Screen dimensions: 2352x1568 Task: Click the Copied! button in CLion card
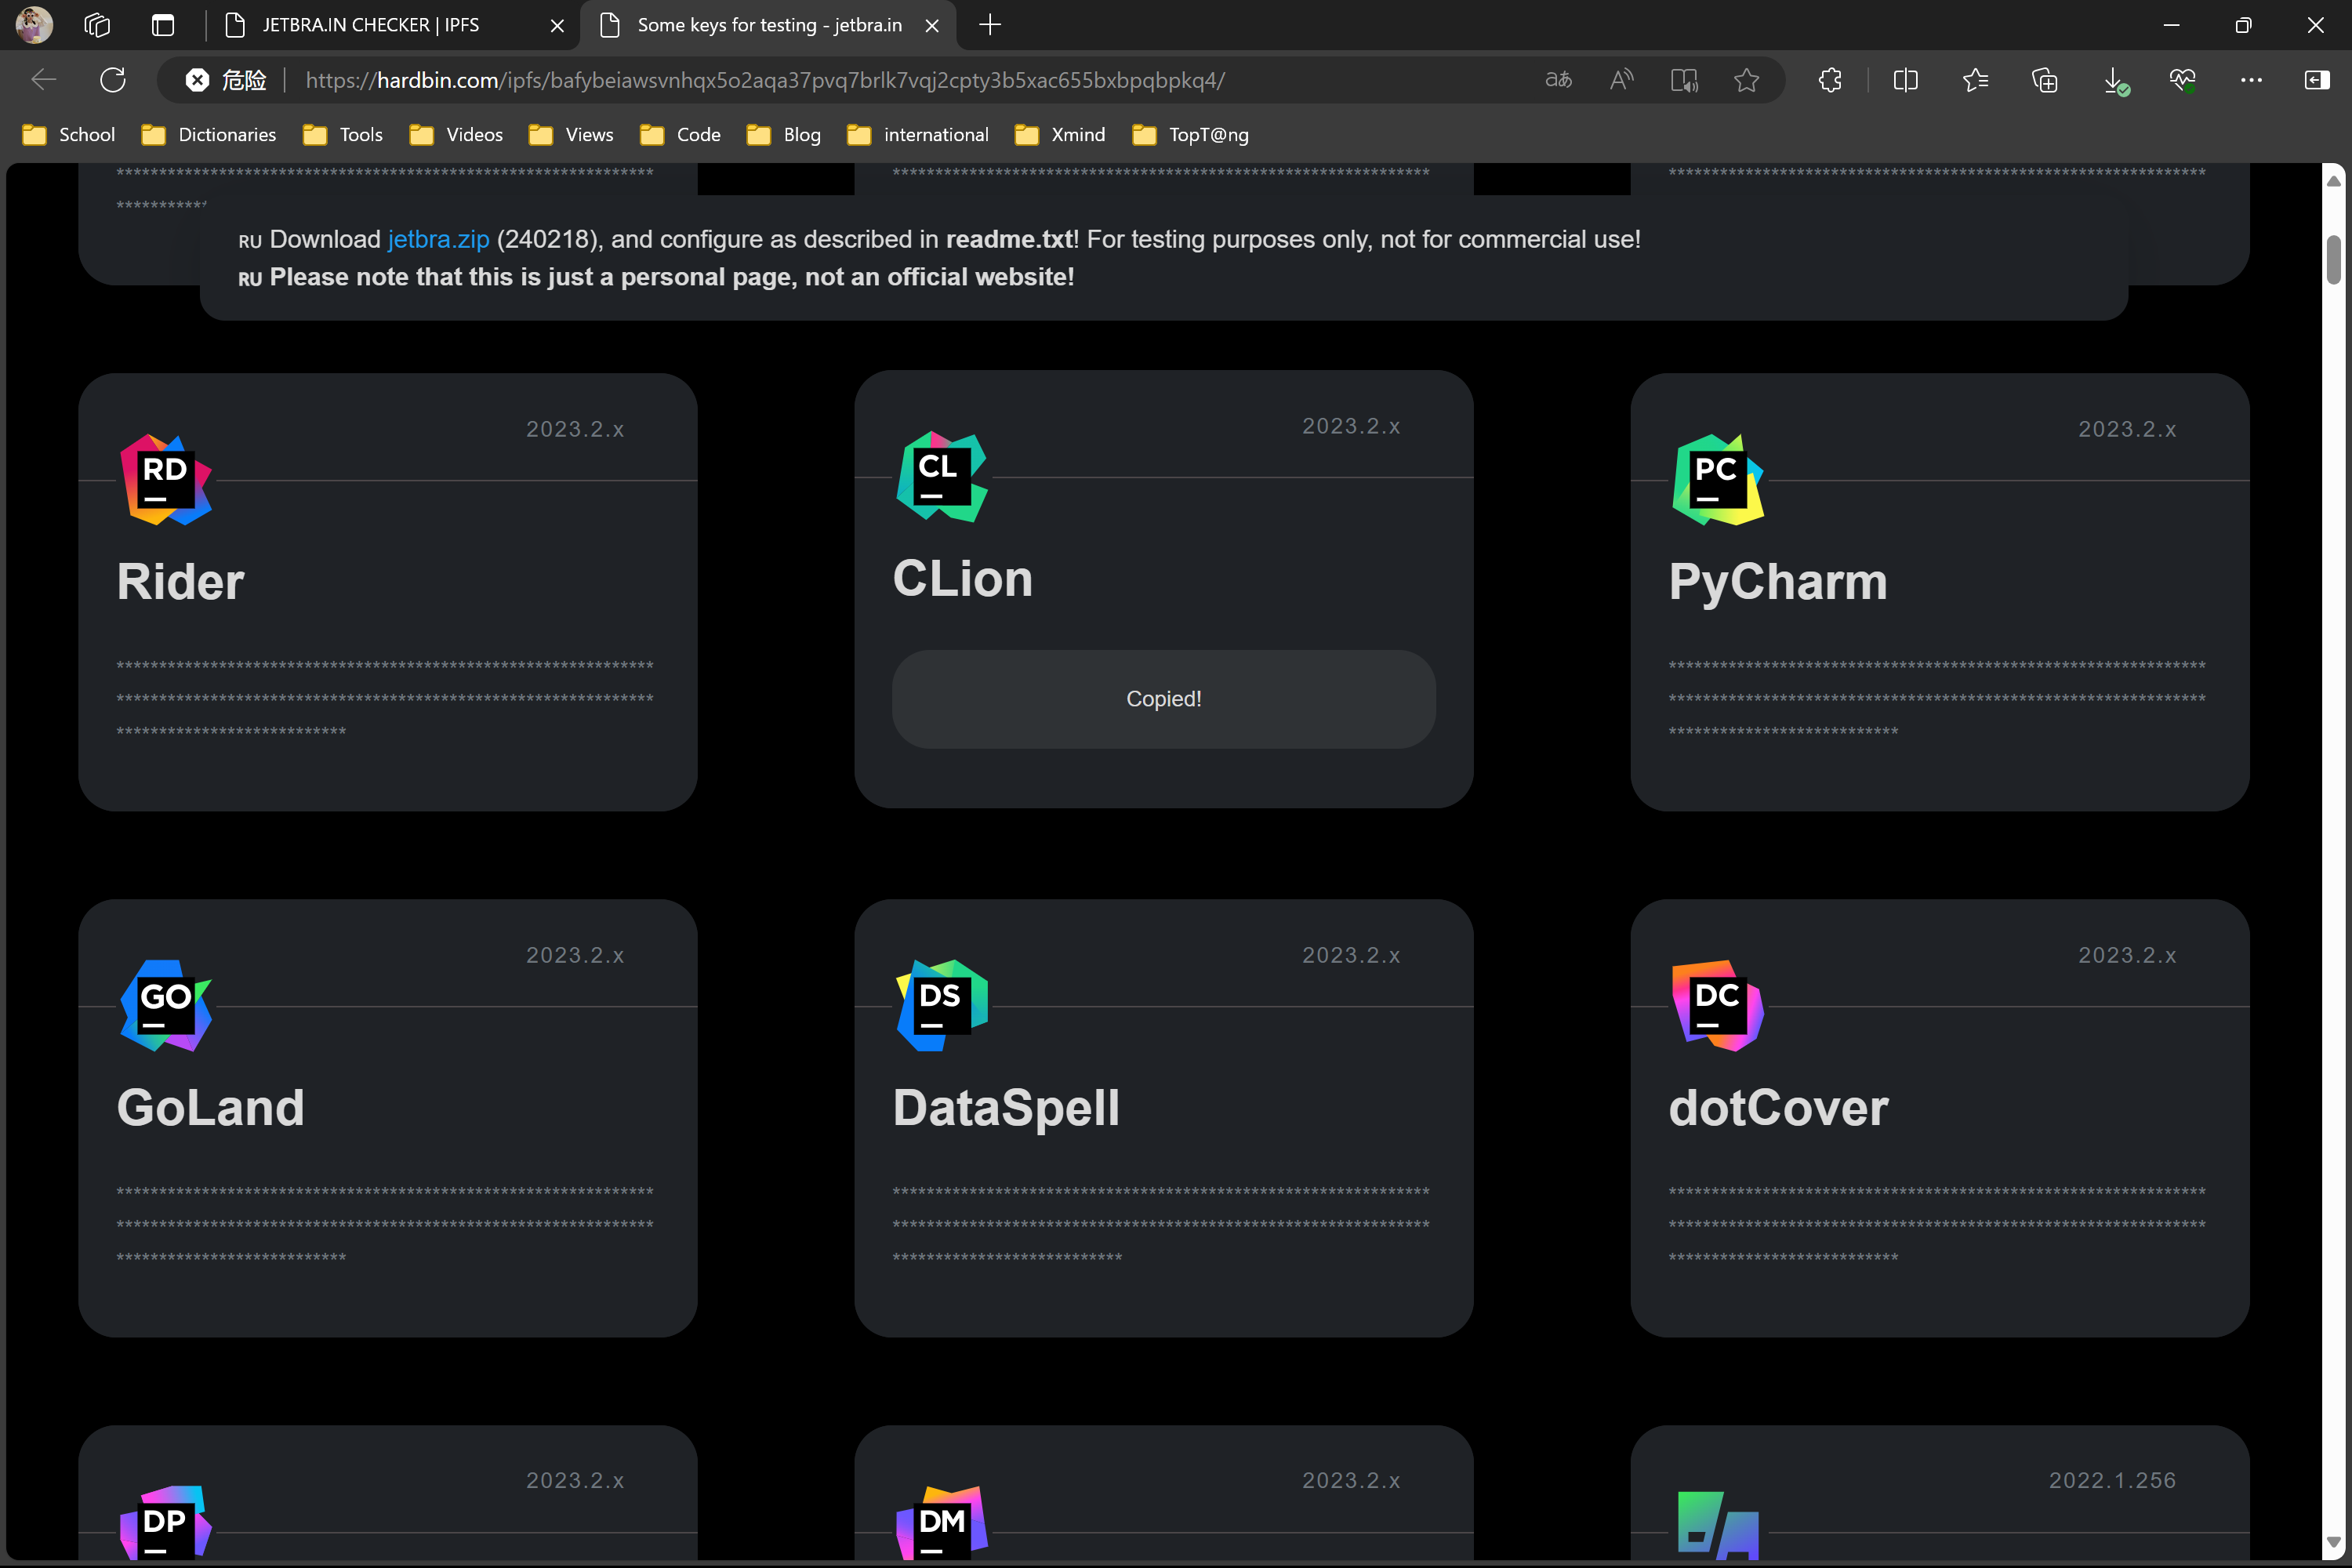[x=1164, y=699]
